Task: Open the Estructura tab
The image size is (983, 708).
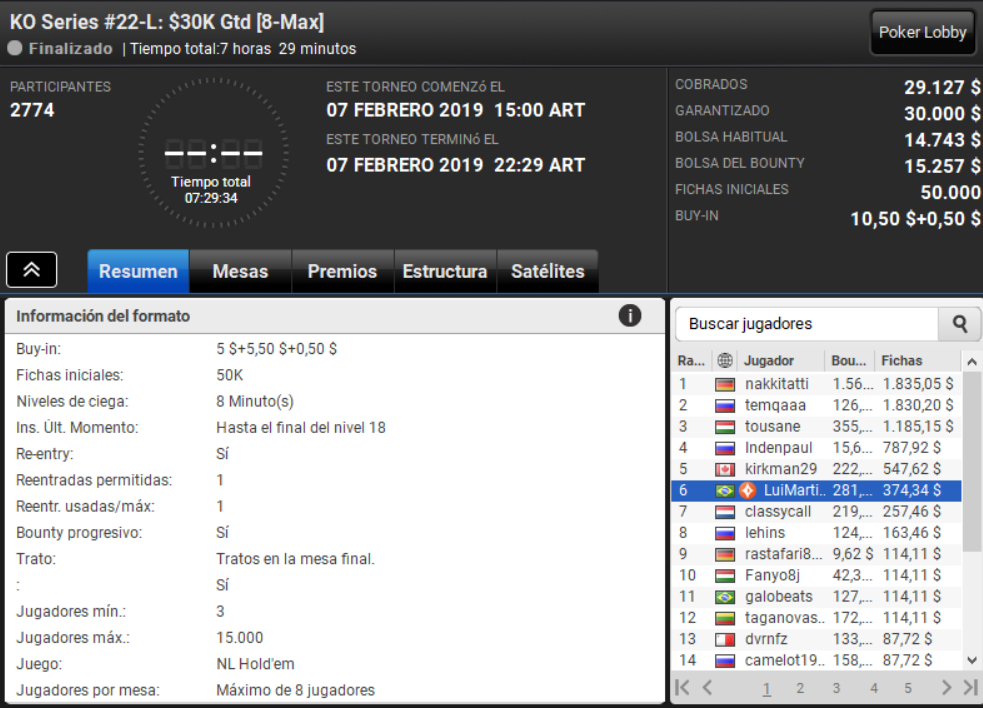Action: [x=444, y=271]
